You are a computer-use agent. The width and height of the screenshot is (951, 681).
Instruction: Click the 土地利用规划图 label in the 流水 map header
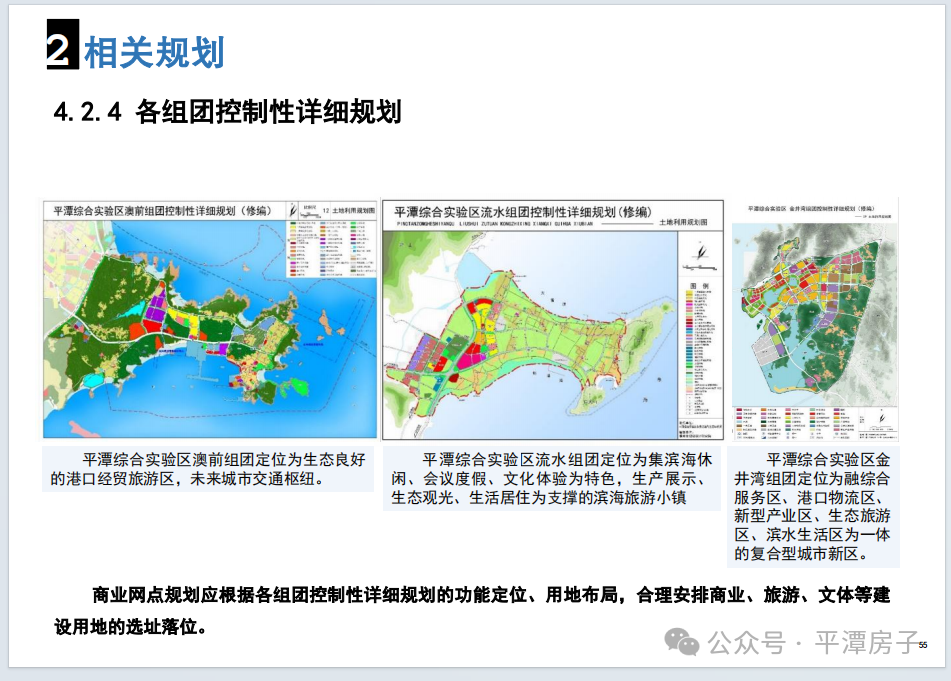[683, 223]
